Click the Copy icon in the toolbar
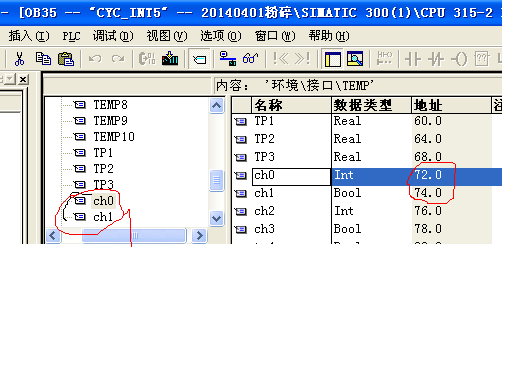Screen dimensions: 512x384 43,59
